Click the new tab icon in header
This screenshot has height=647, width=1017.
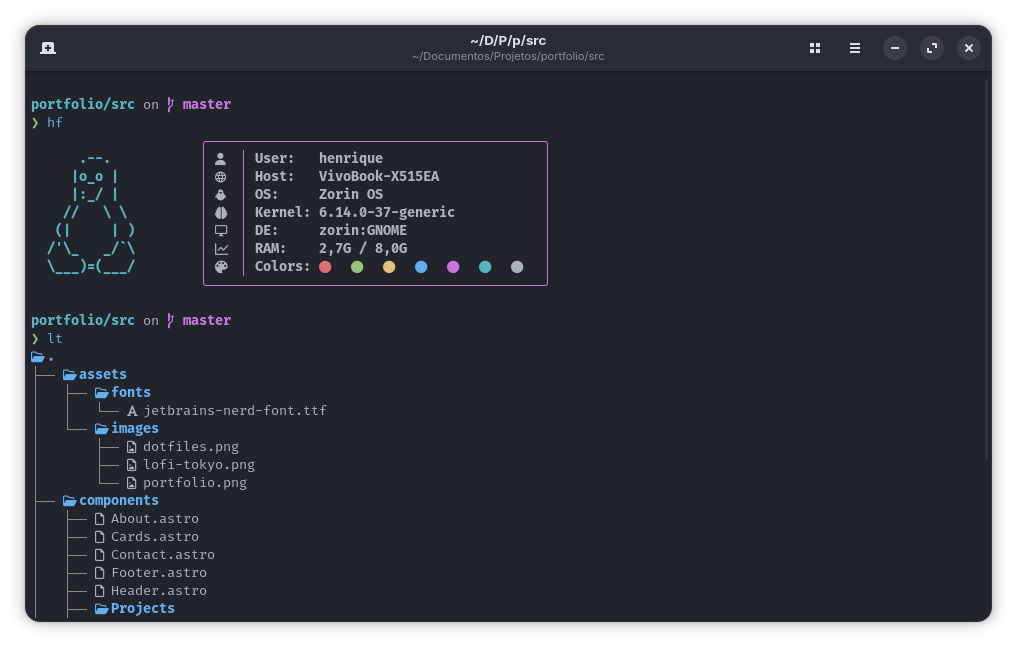pos(48,48)
